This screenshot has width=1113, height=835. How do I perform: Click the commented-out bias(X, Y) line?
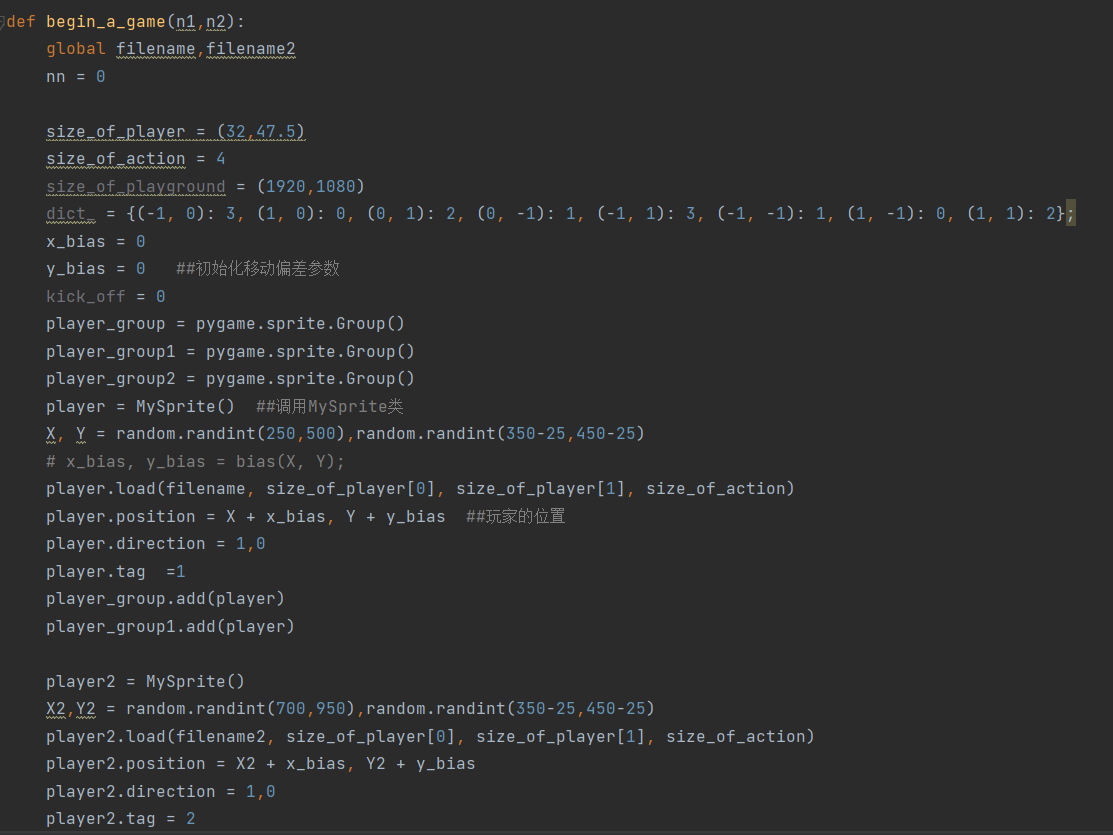click(195, 461)
